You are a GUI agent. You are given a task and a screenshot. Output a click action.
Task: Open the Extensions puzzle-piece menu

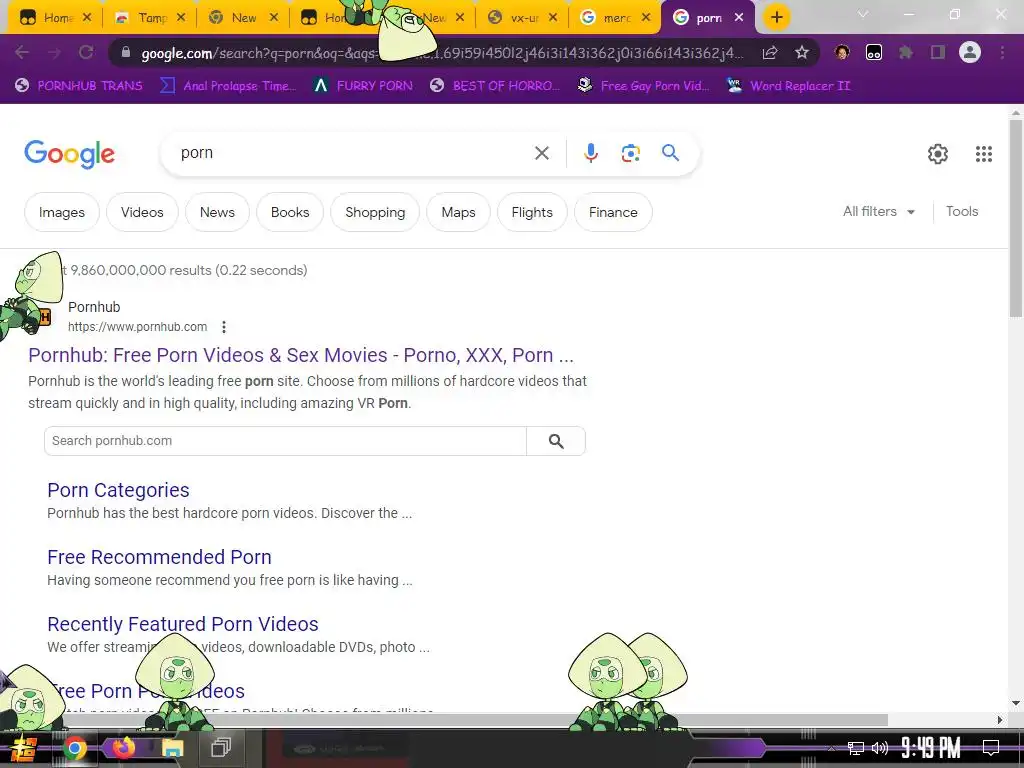point(906,52)
